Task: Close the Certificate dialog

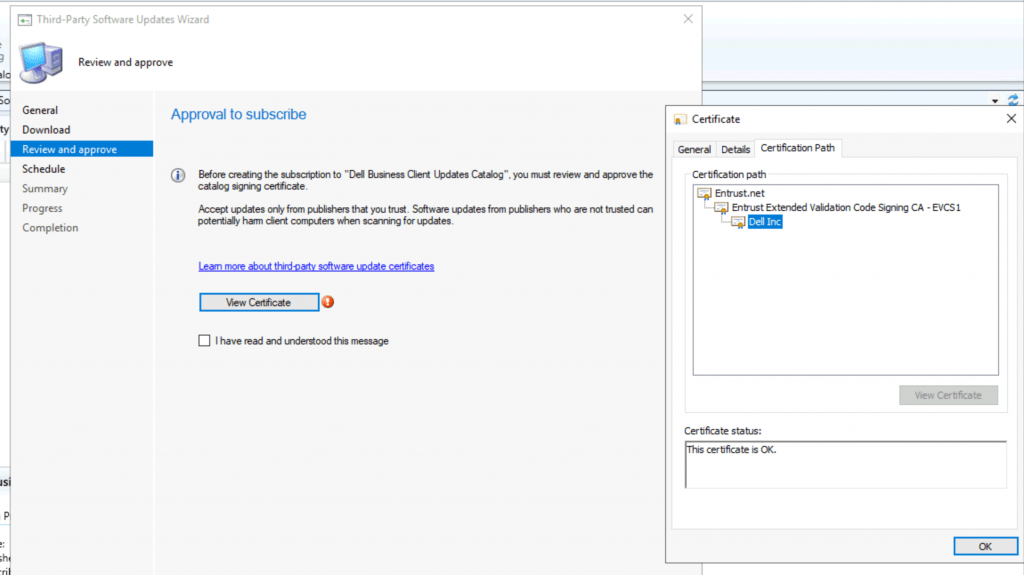Action: (x=1011, y=118)
